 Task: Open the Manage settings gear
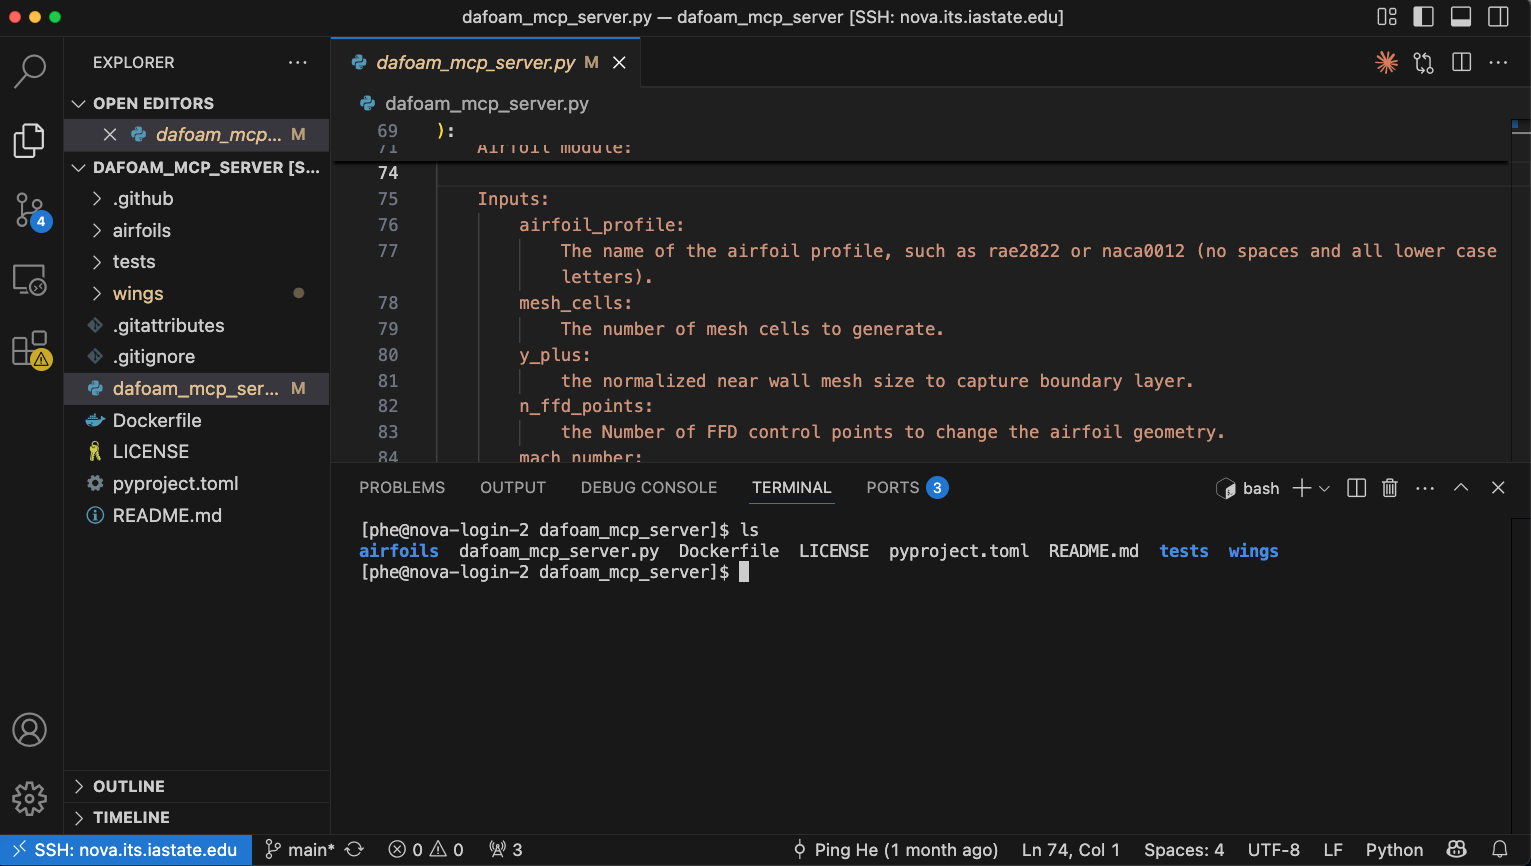click(x=30, y=798)
